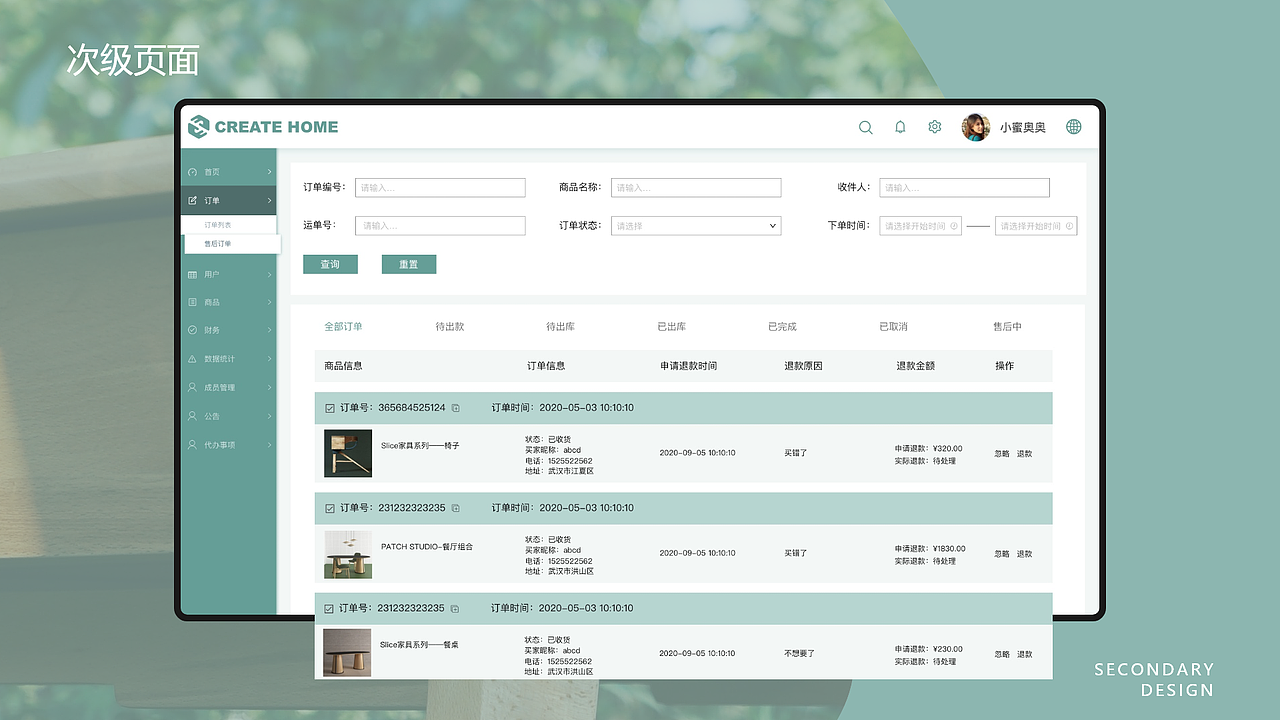Toggle checkbox for third order 231232323235
Screen dimensions: 1280x720
[329, 608]
